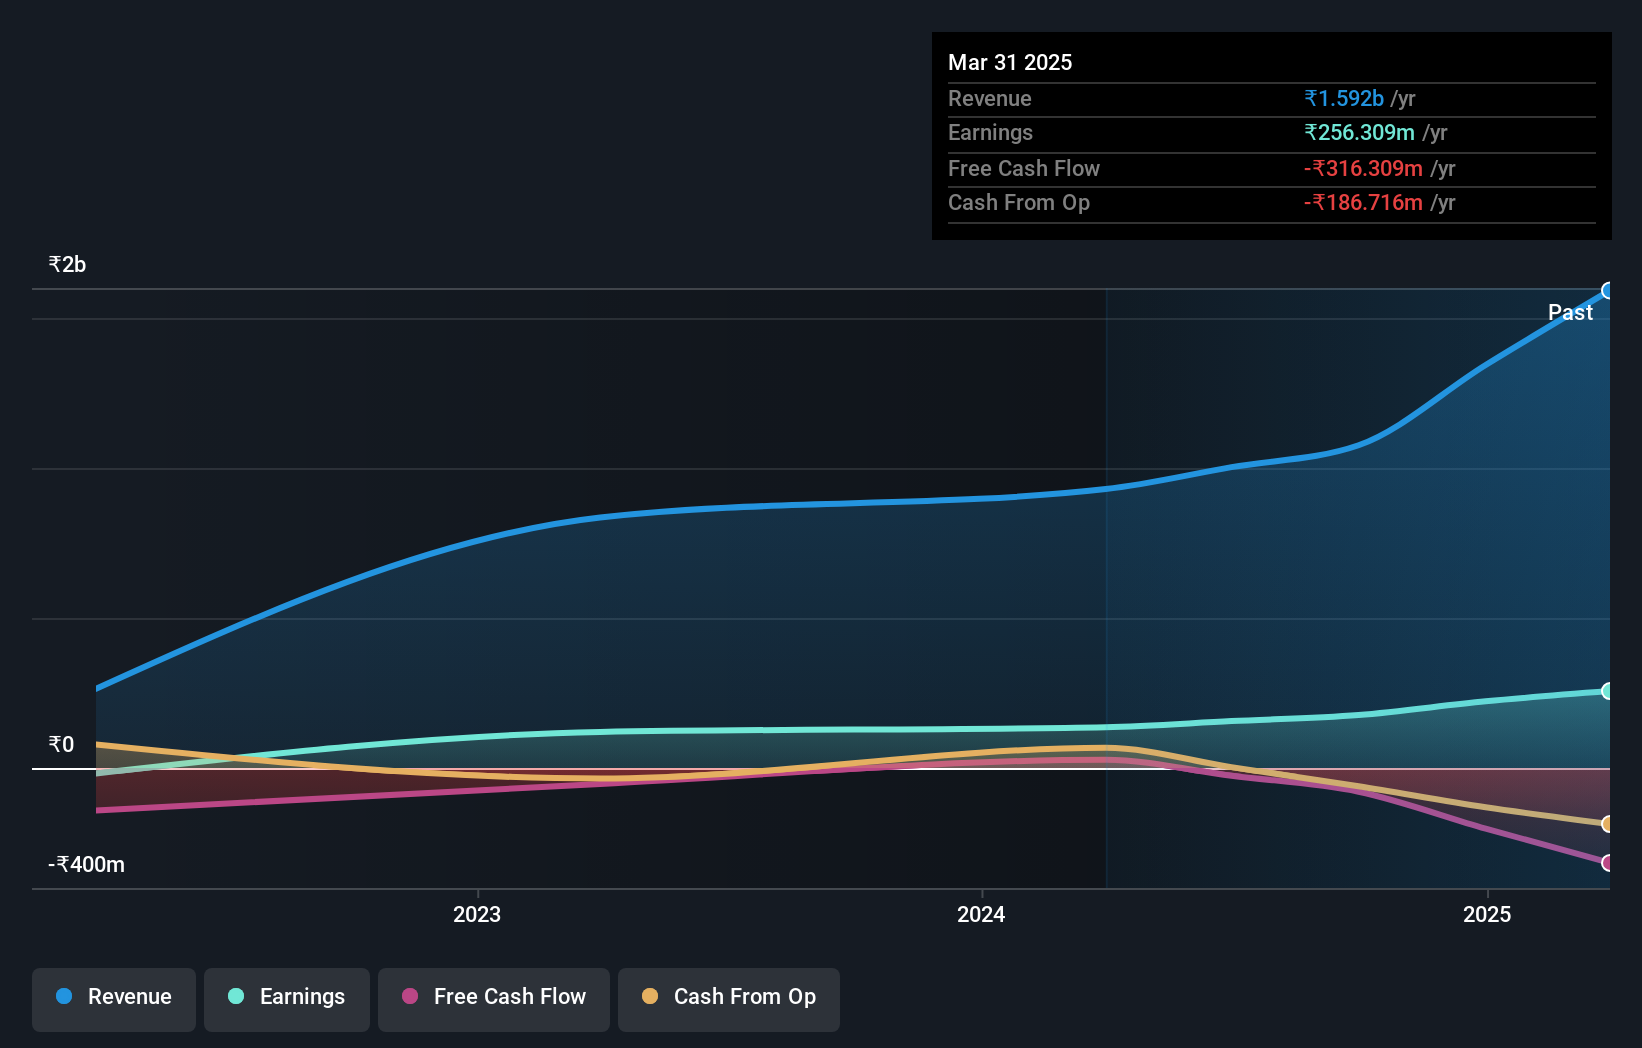1642x1048 pixels.
Task: Click the ₹256.309m earnings value
Action: tap(1359, 132)
